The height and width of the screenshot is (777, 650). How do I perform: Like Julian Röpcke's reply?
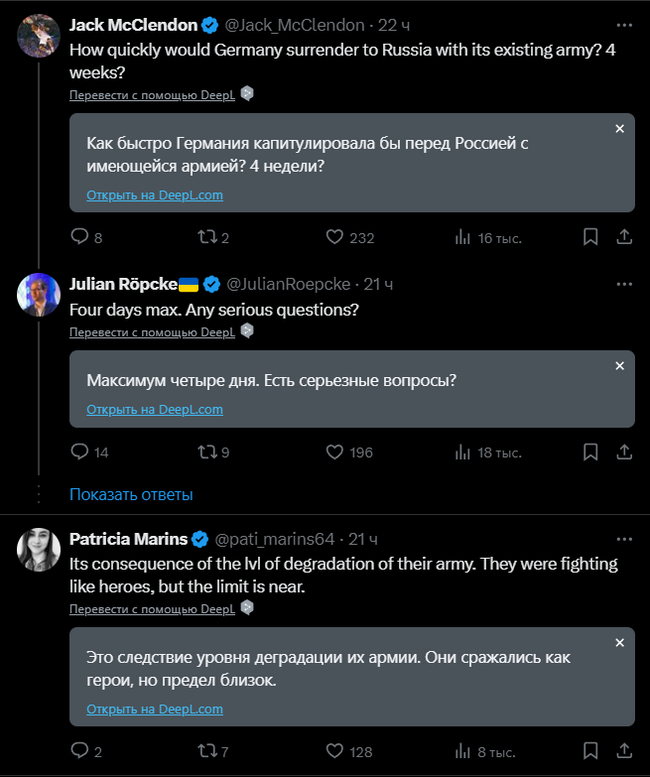tap(336, 452)
